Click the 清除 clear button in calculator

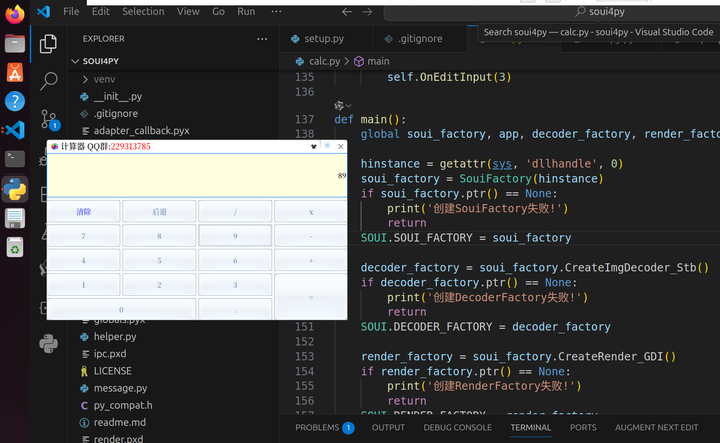click(84, 212)
